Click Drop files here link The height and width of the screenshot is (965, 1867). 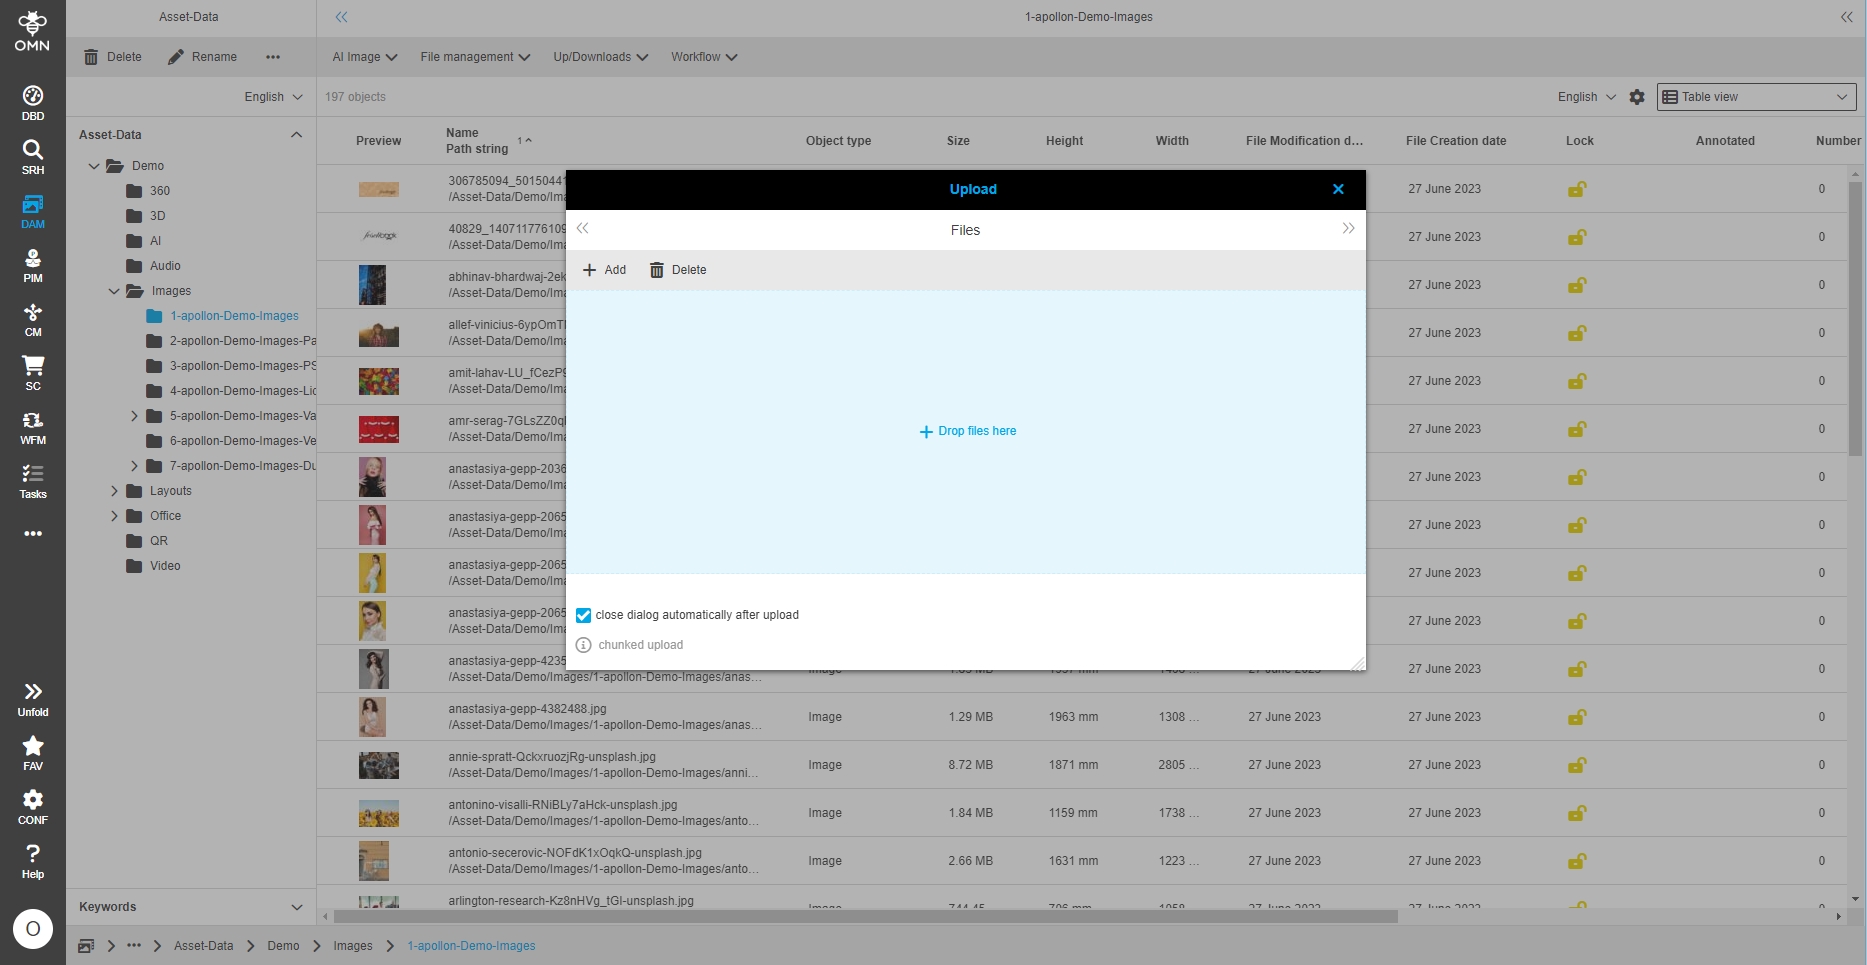968,431
